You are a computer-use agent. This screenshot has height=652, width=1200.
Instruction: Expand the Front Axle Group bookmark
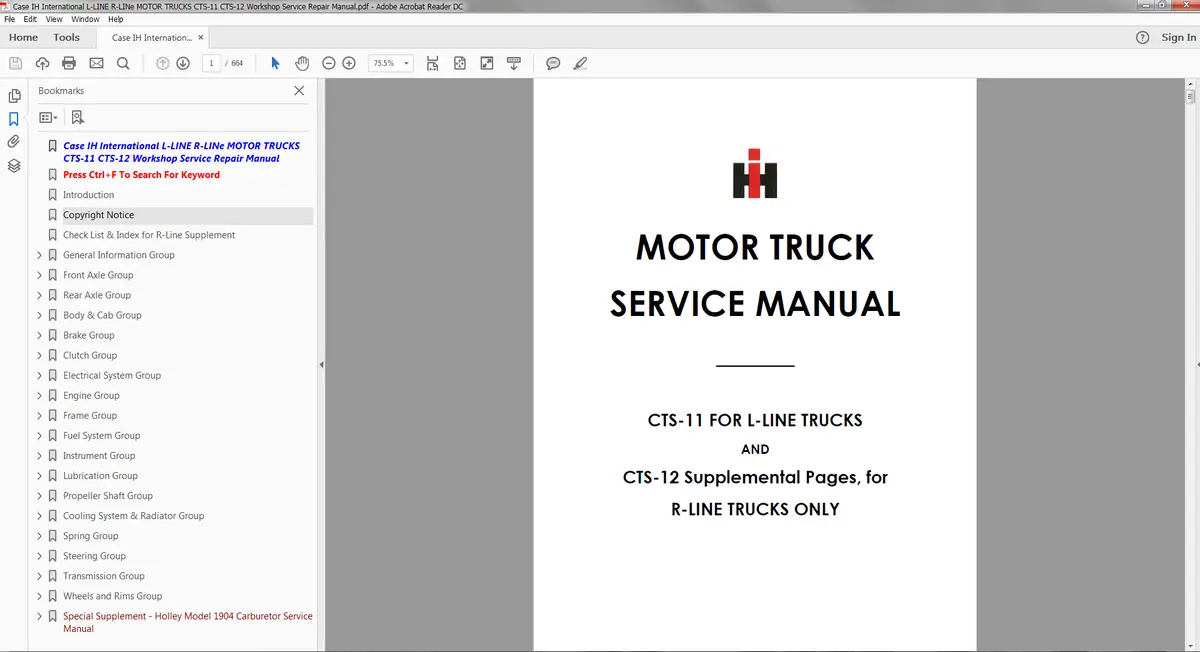click(x=40, y=275)
